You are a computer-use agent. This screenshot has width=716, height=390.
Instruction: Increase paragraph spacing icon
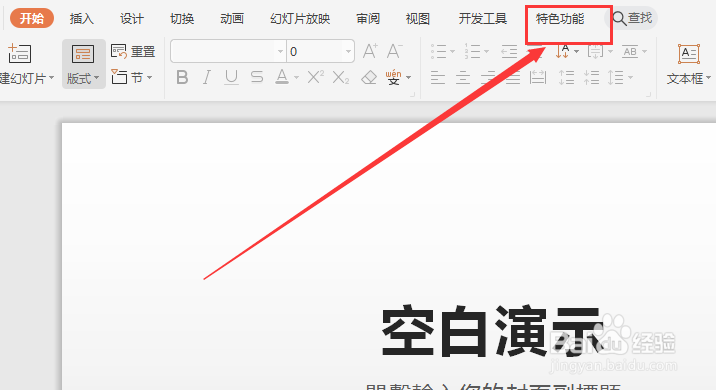point(566,78)
